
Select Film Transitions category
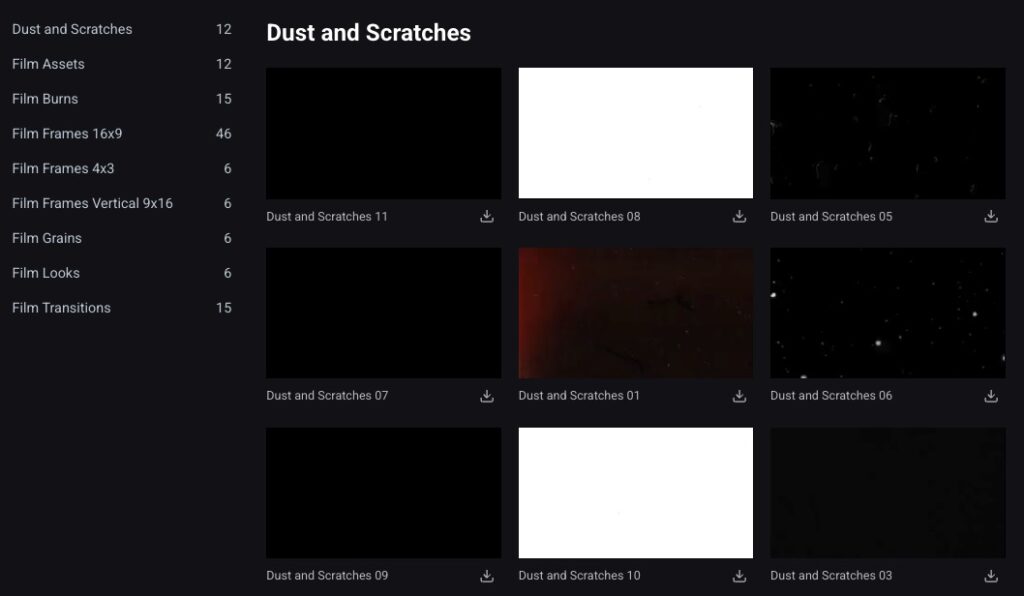tap(61, 308)
